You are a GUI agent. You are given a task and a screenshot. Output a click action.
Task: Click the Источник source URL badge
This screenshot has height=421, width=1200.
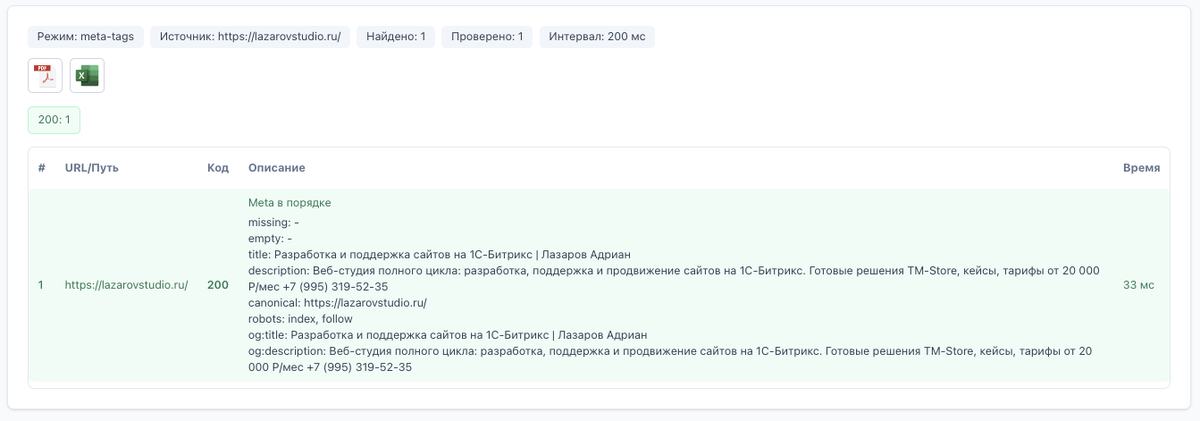pyautogui.click(x=250, y=36)
